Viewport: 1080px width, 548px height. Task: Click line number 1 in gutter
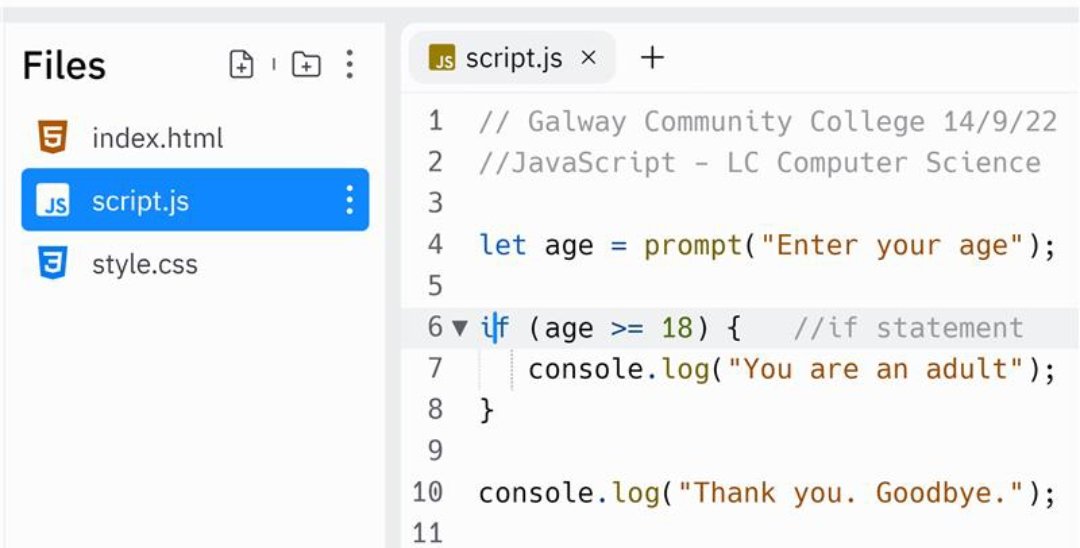[435, 122]
